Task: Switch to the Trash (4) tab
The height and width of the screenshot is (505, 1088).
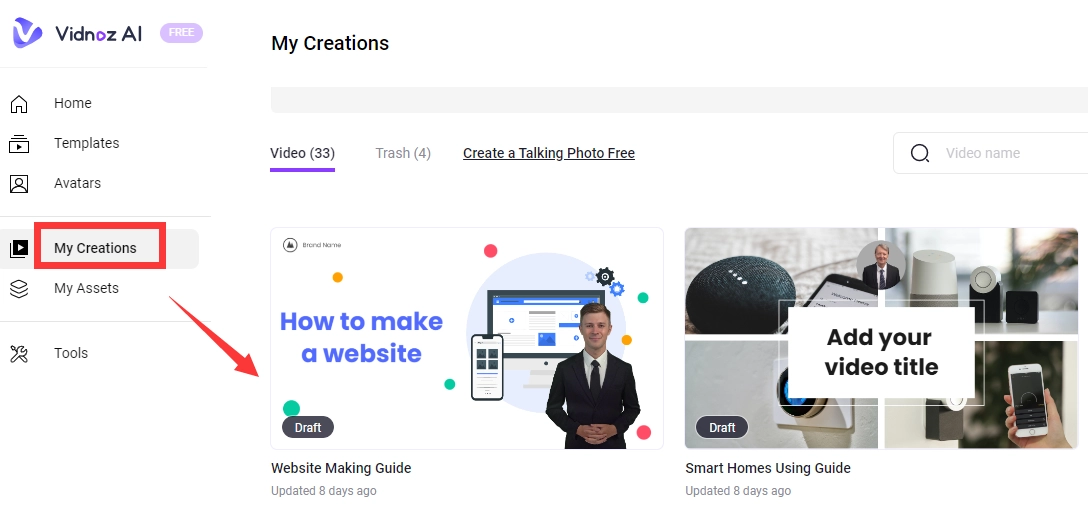Action: point(403,153)
